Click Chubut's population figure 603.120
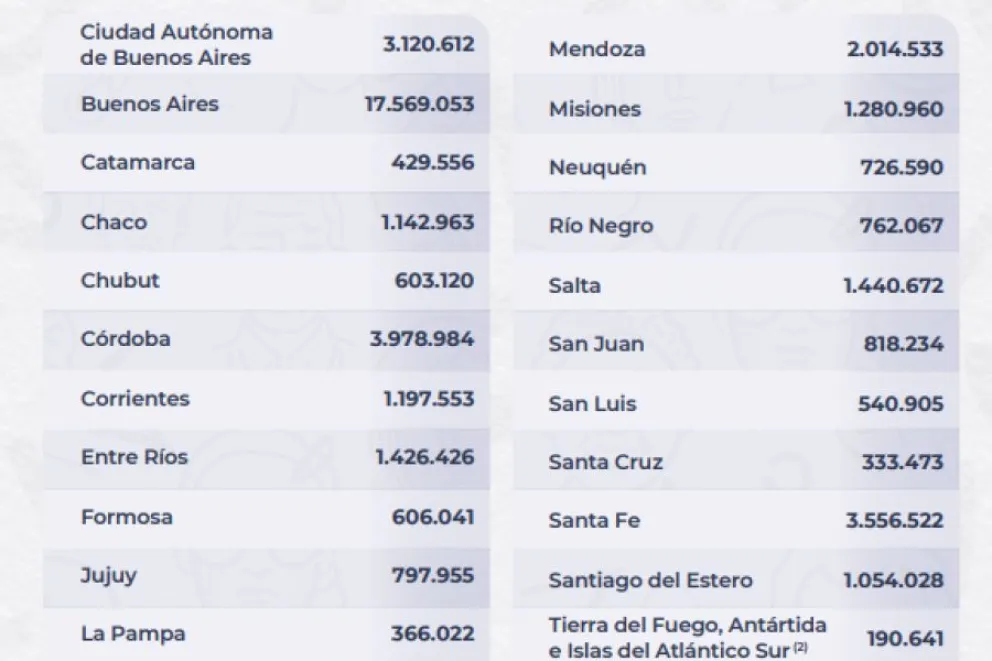The height and width of the screenshot is (661, 992). [x=434, y=280]
